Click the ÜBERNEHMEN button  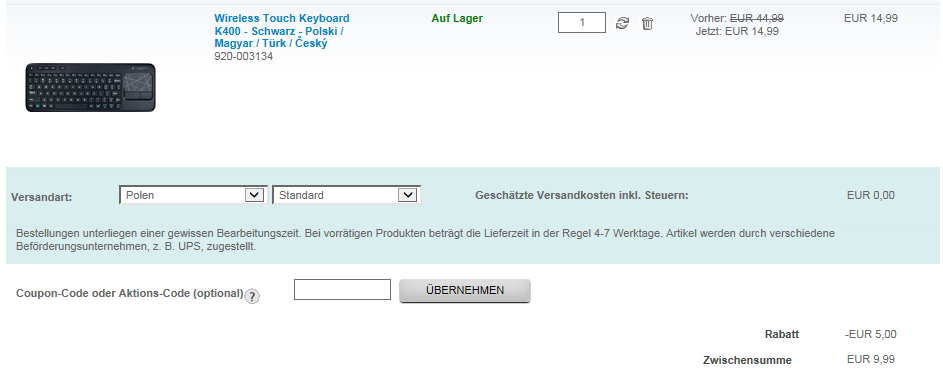point(465,290)
